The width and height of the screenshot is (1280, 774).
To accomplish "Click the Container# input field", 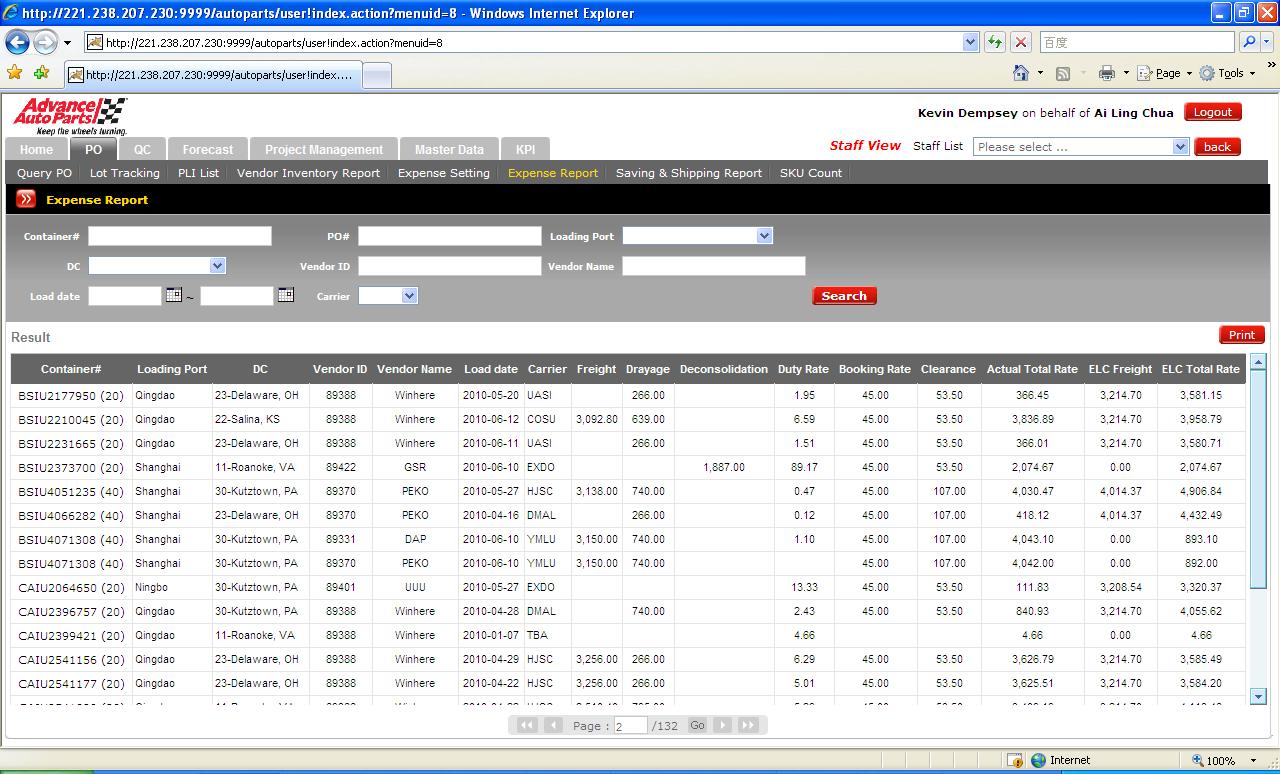I will [x=180, y=236].
